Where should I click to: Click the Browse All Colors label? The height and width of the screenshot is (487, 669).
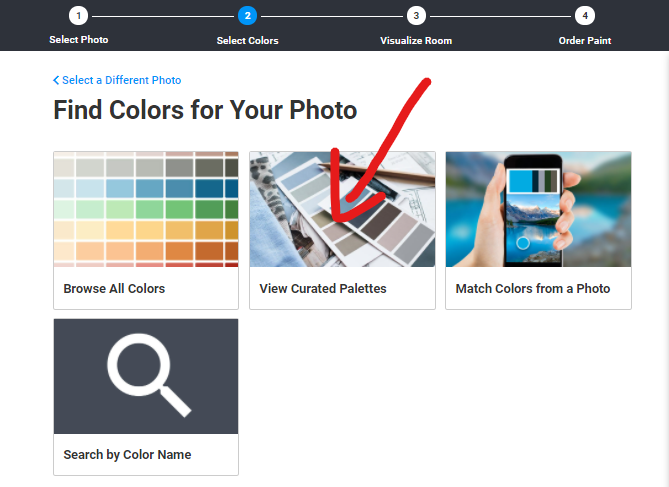coord(114,289)
